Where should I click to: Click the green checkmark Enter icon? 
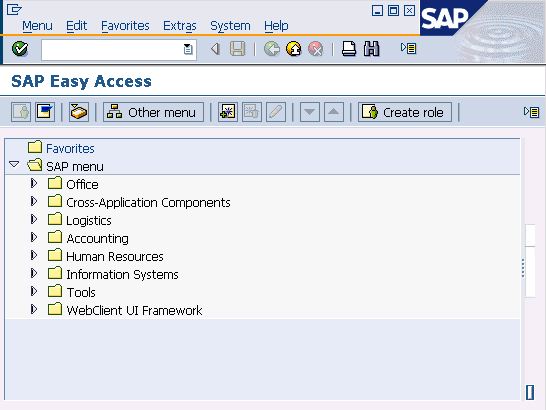[20, 49]
